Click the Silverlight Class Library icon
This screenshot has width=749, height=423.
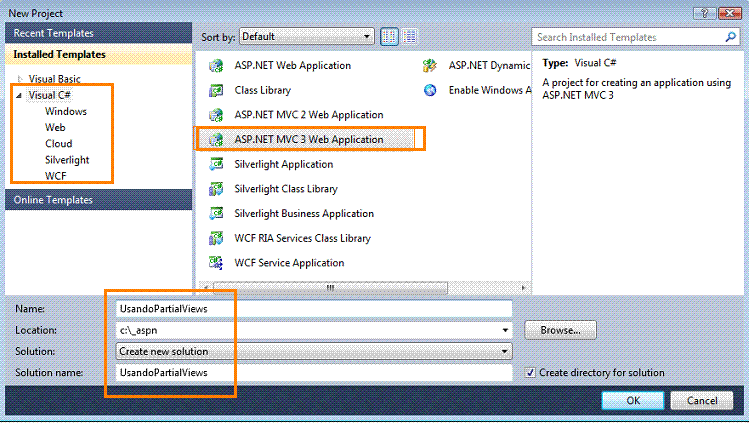(216, 189)
